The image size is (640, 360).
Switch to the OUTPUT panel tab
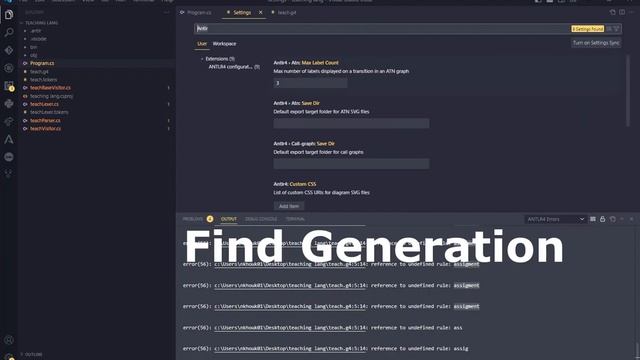tap(229, 219)
